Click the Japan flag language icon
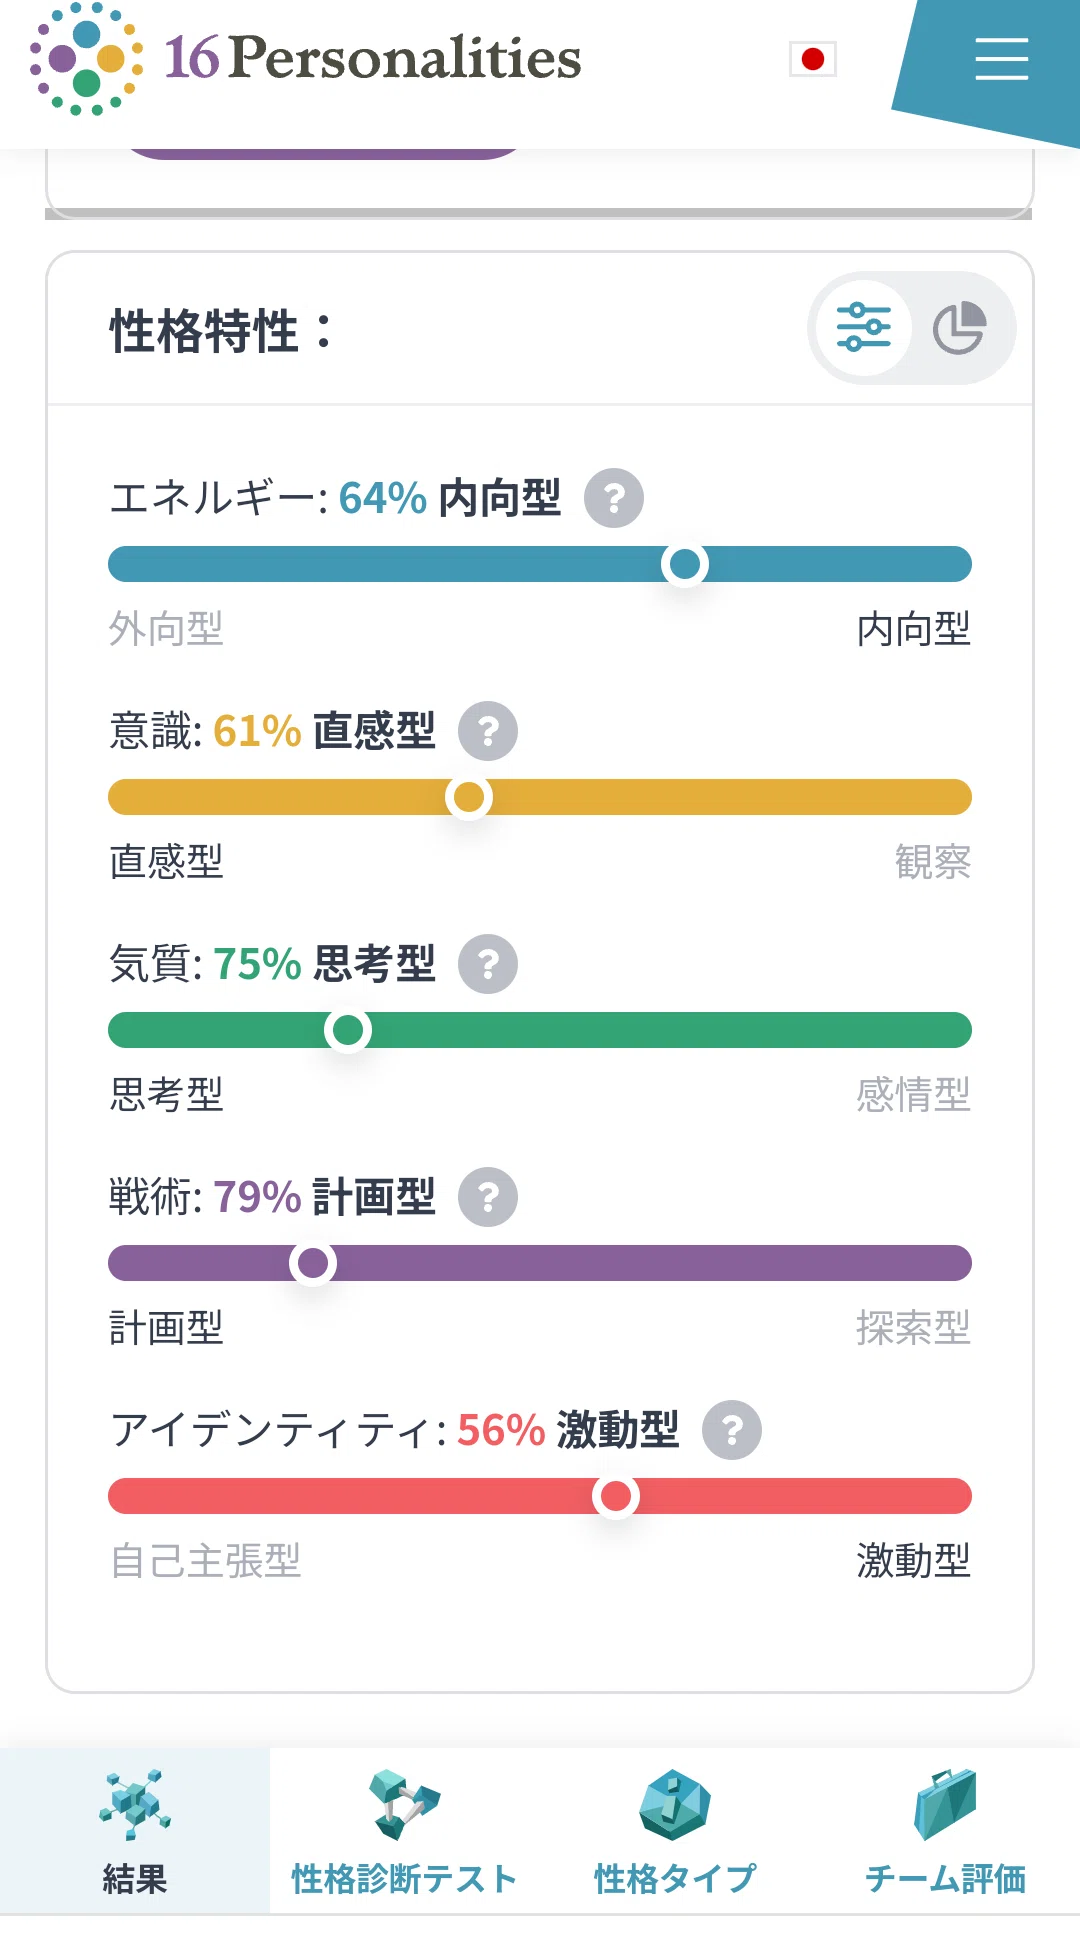 [x=813, y=59]
